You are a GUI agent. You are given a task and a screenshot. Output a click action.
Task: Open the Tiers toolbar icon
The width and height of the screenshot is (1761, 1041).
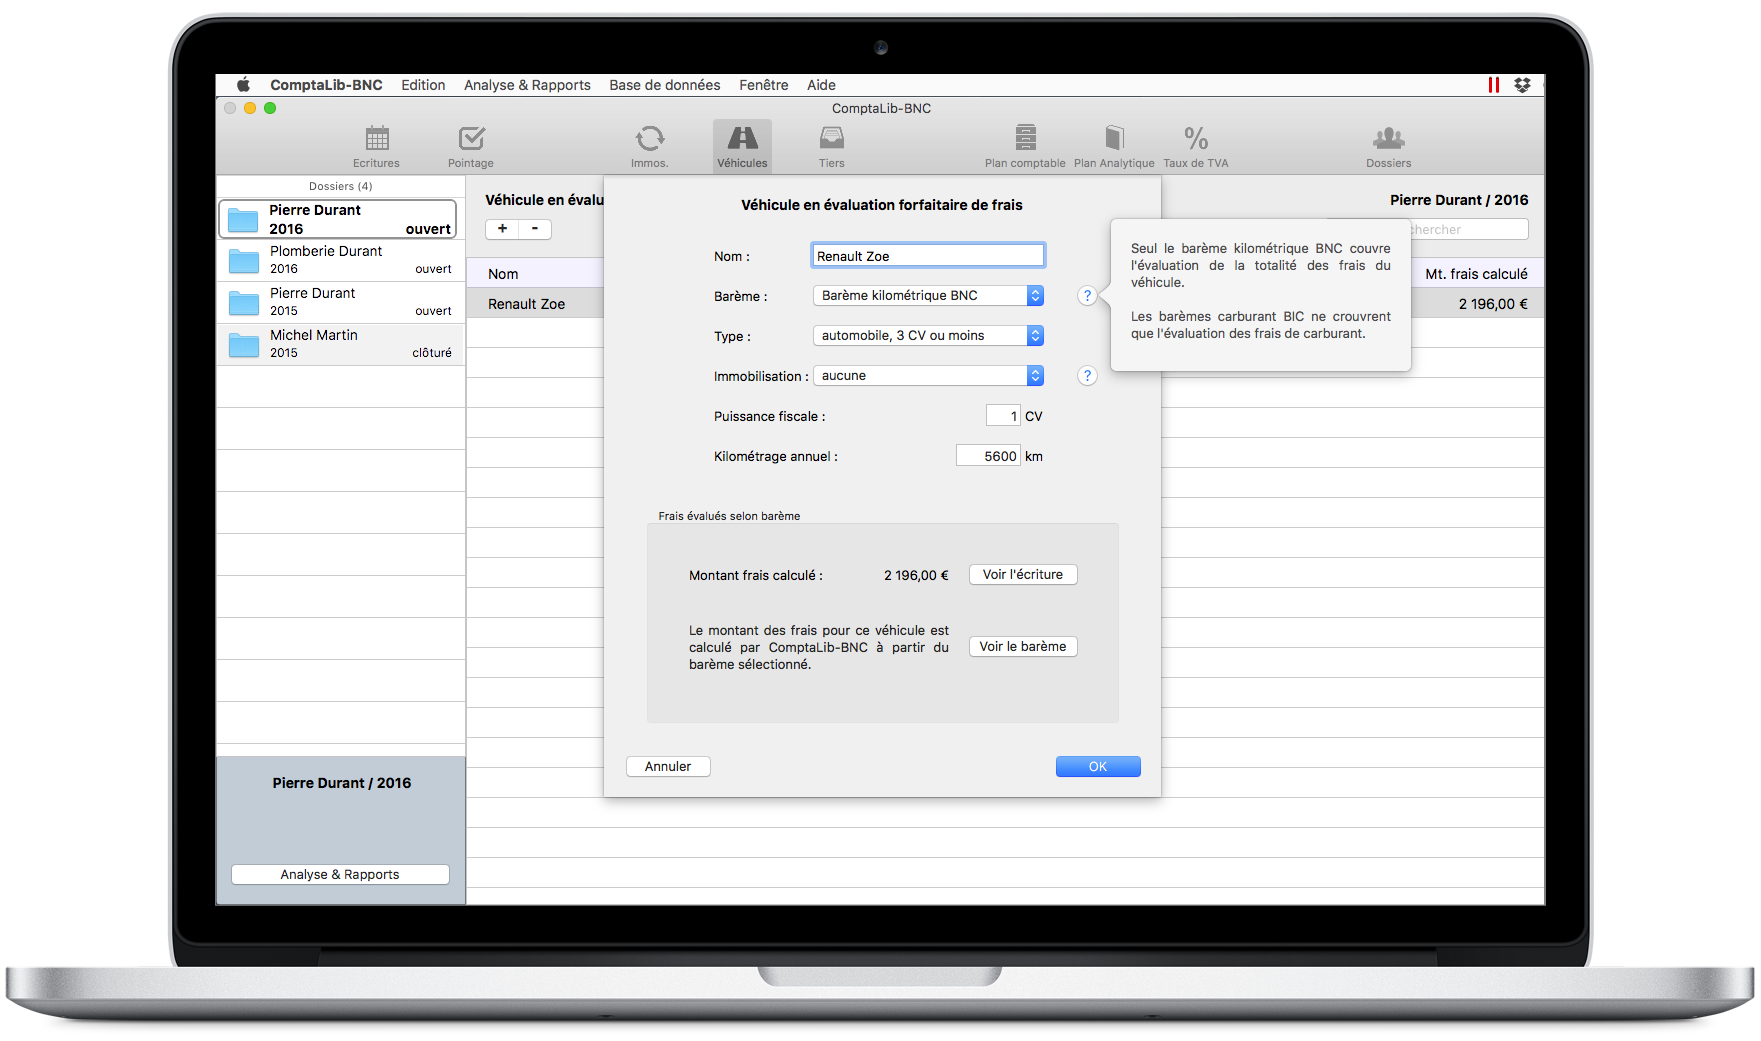[831, 146]
